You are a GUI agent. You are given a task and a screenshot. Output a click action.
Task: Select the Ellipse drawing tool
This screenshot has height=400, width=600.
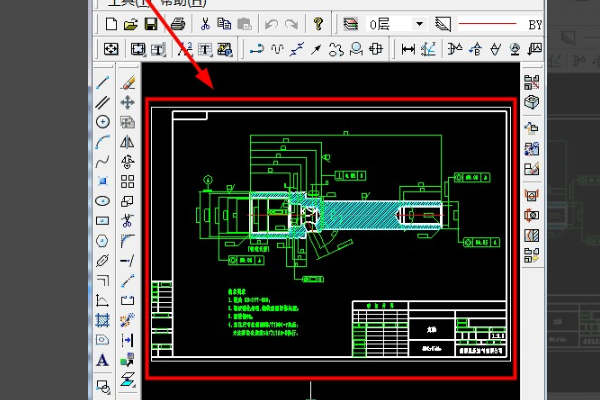click(x=102, y=201)
